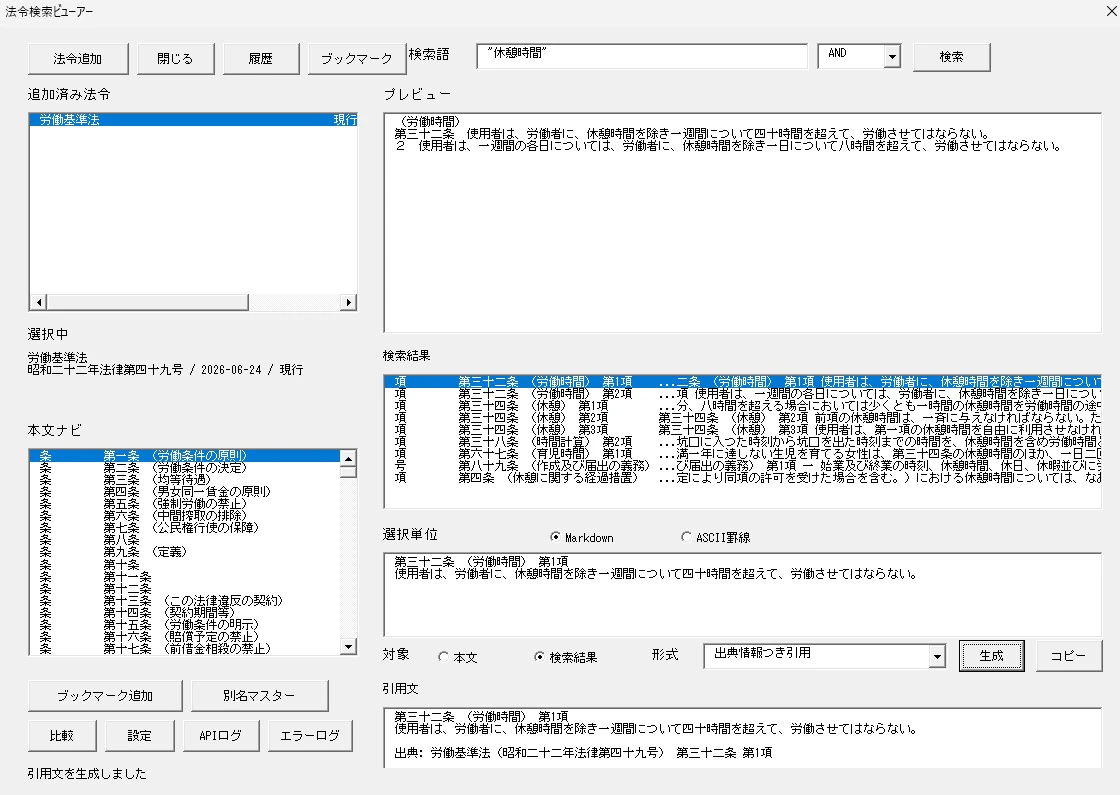The width and height of the screenshot is (1120, 795).
Task: Click the 比較 button
Action: point(62,736)
